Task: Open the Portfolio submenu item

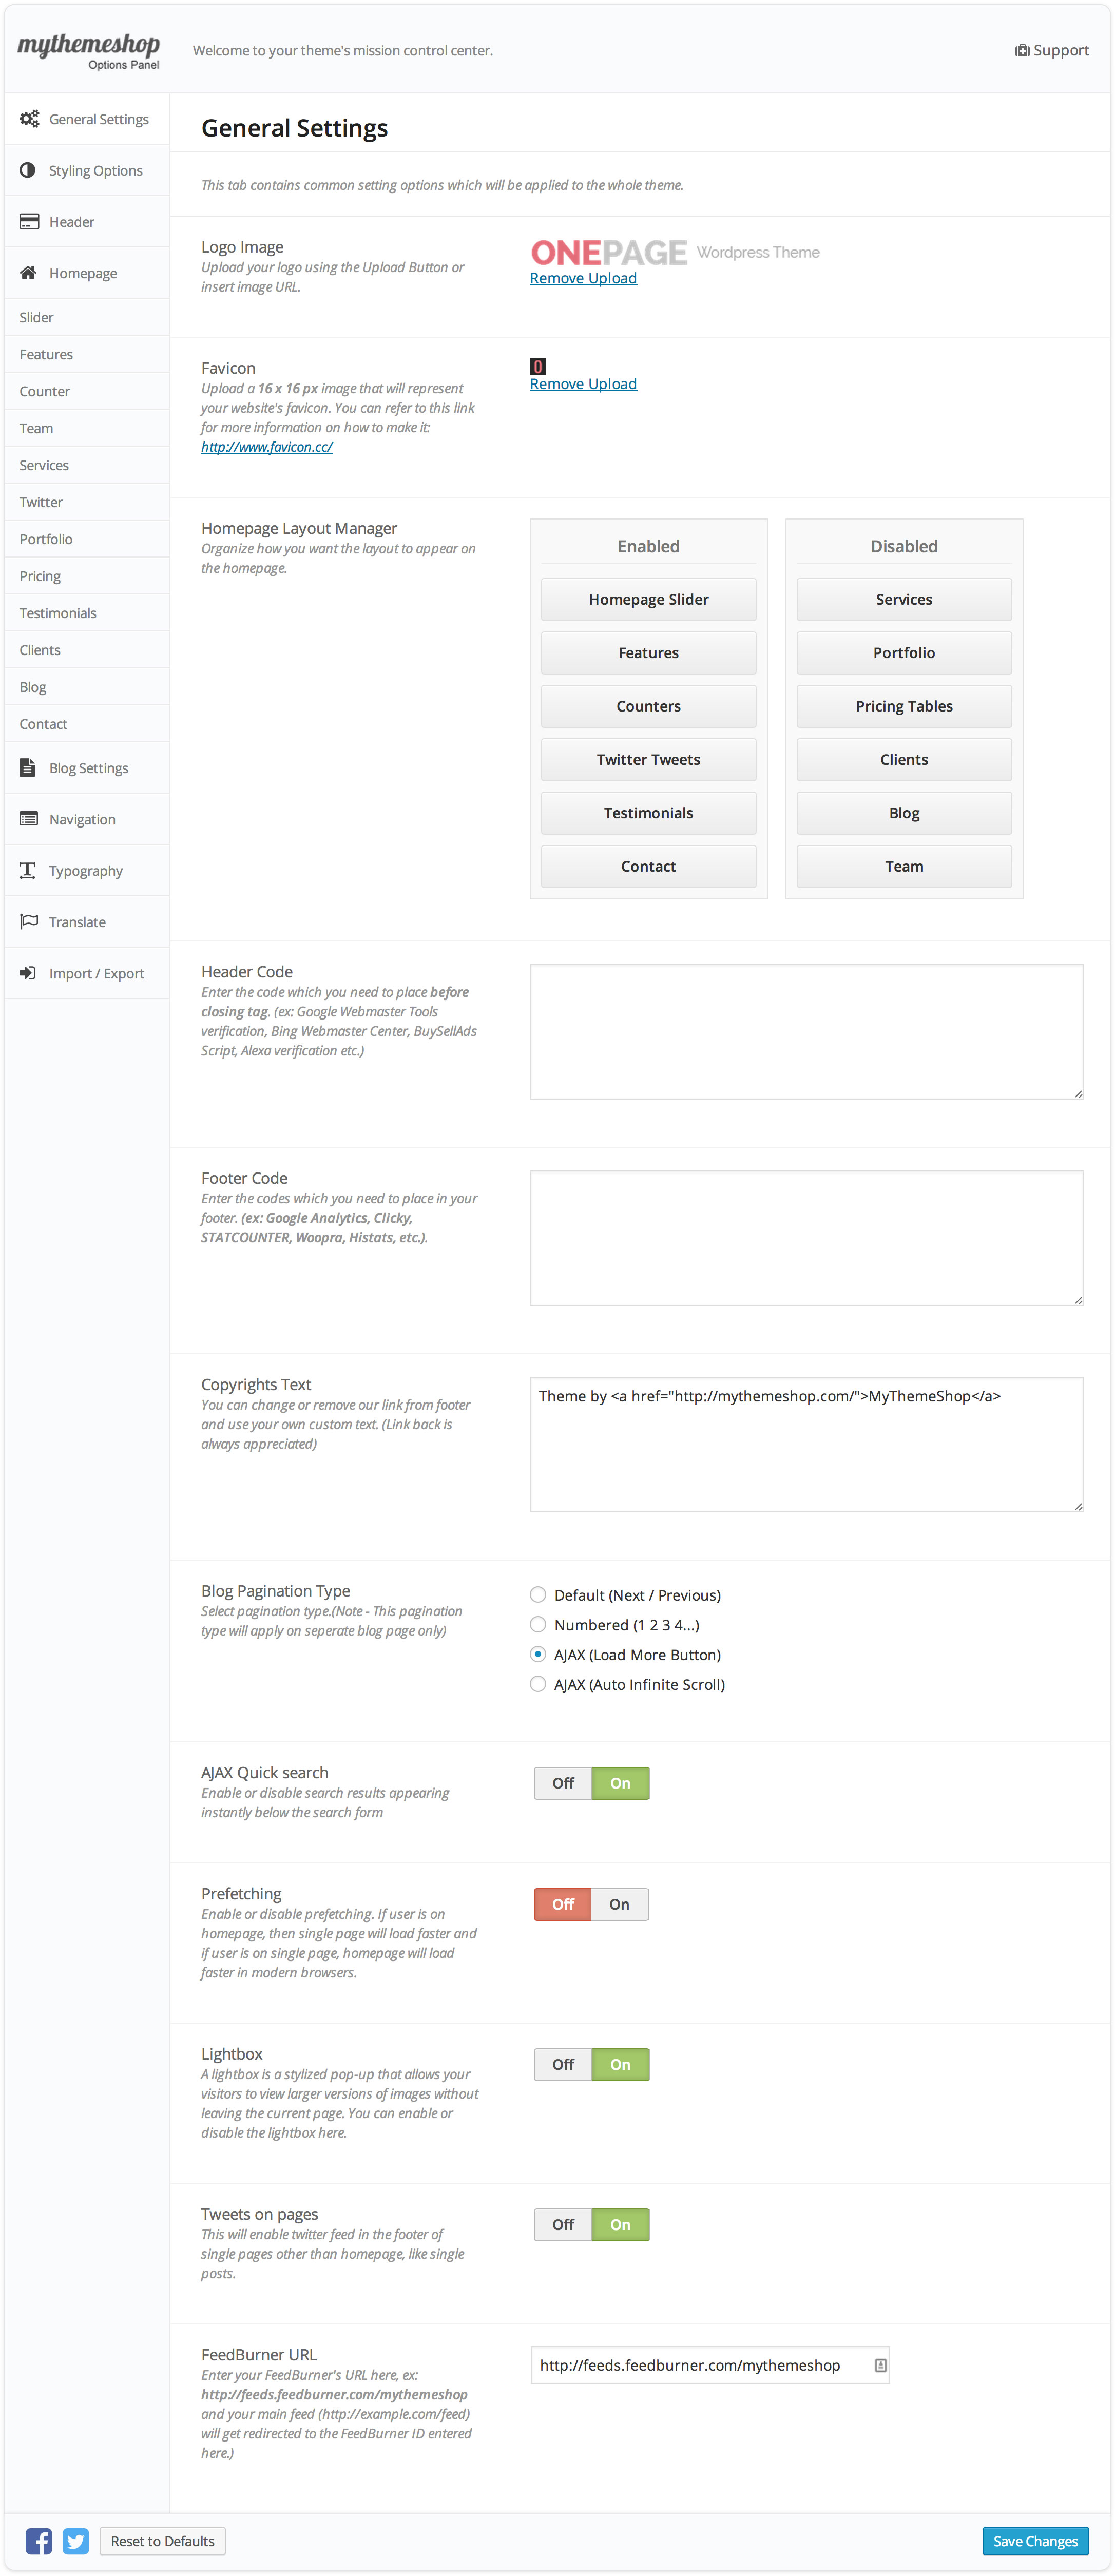Action: point(87,539)
